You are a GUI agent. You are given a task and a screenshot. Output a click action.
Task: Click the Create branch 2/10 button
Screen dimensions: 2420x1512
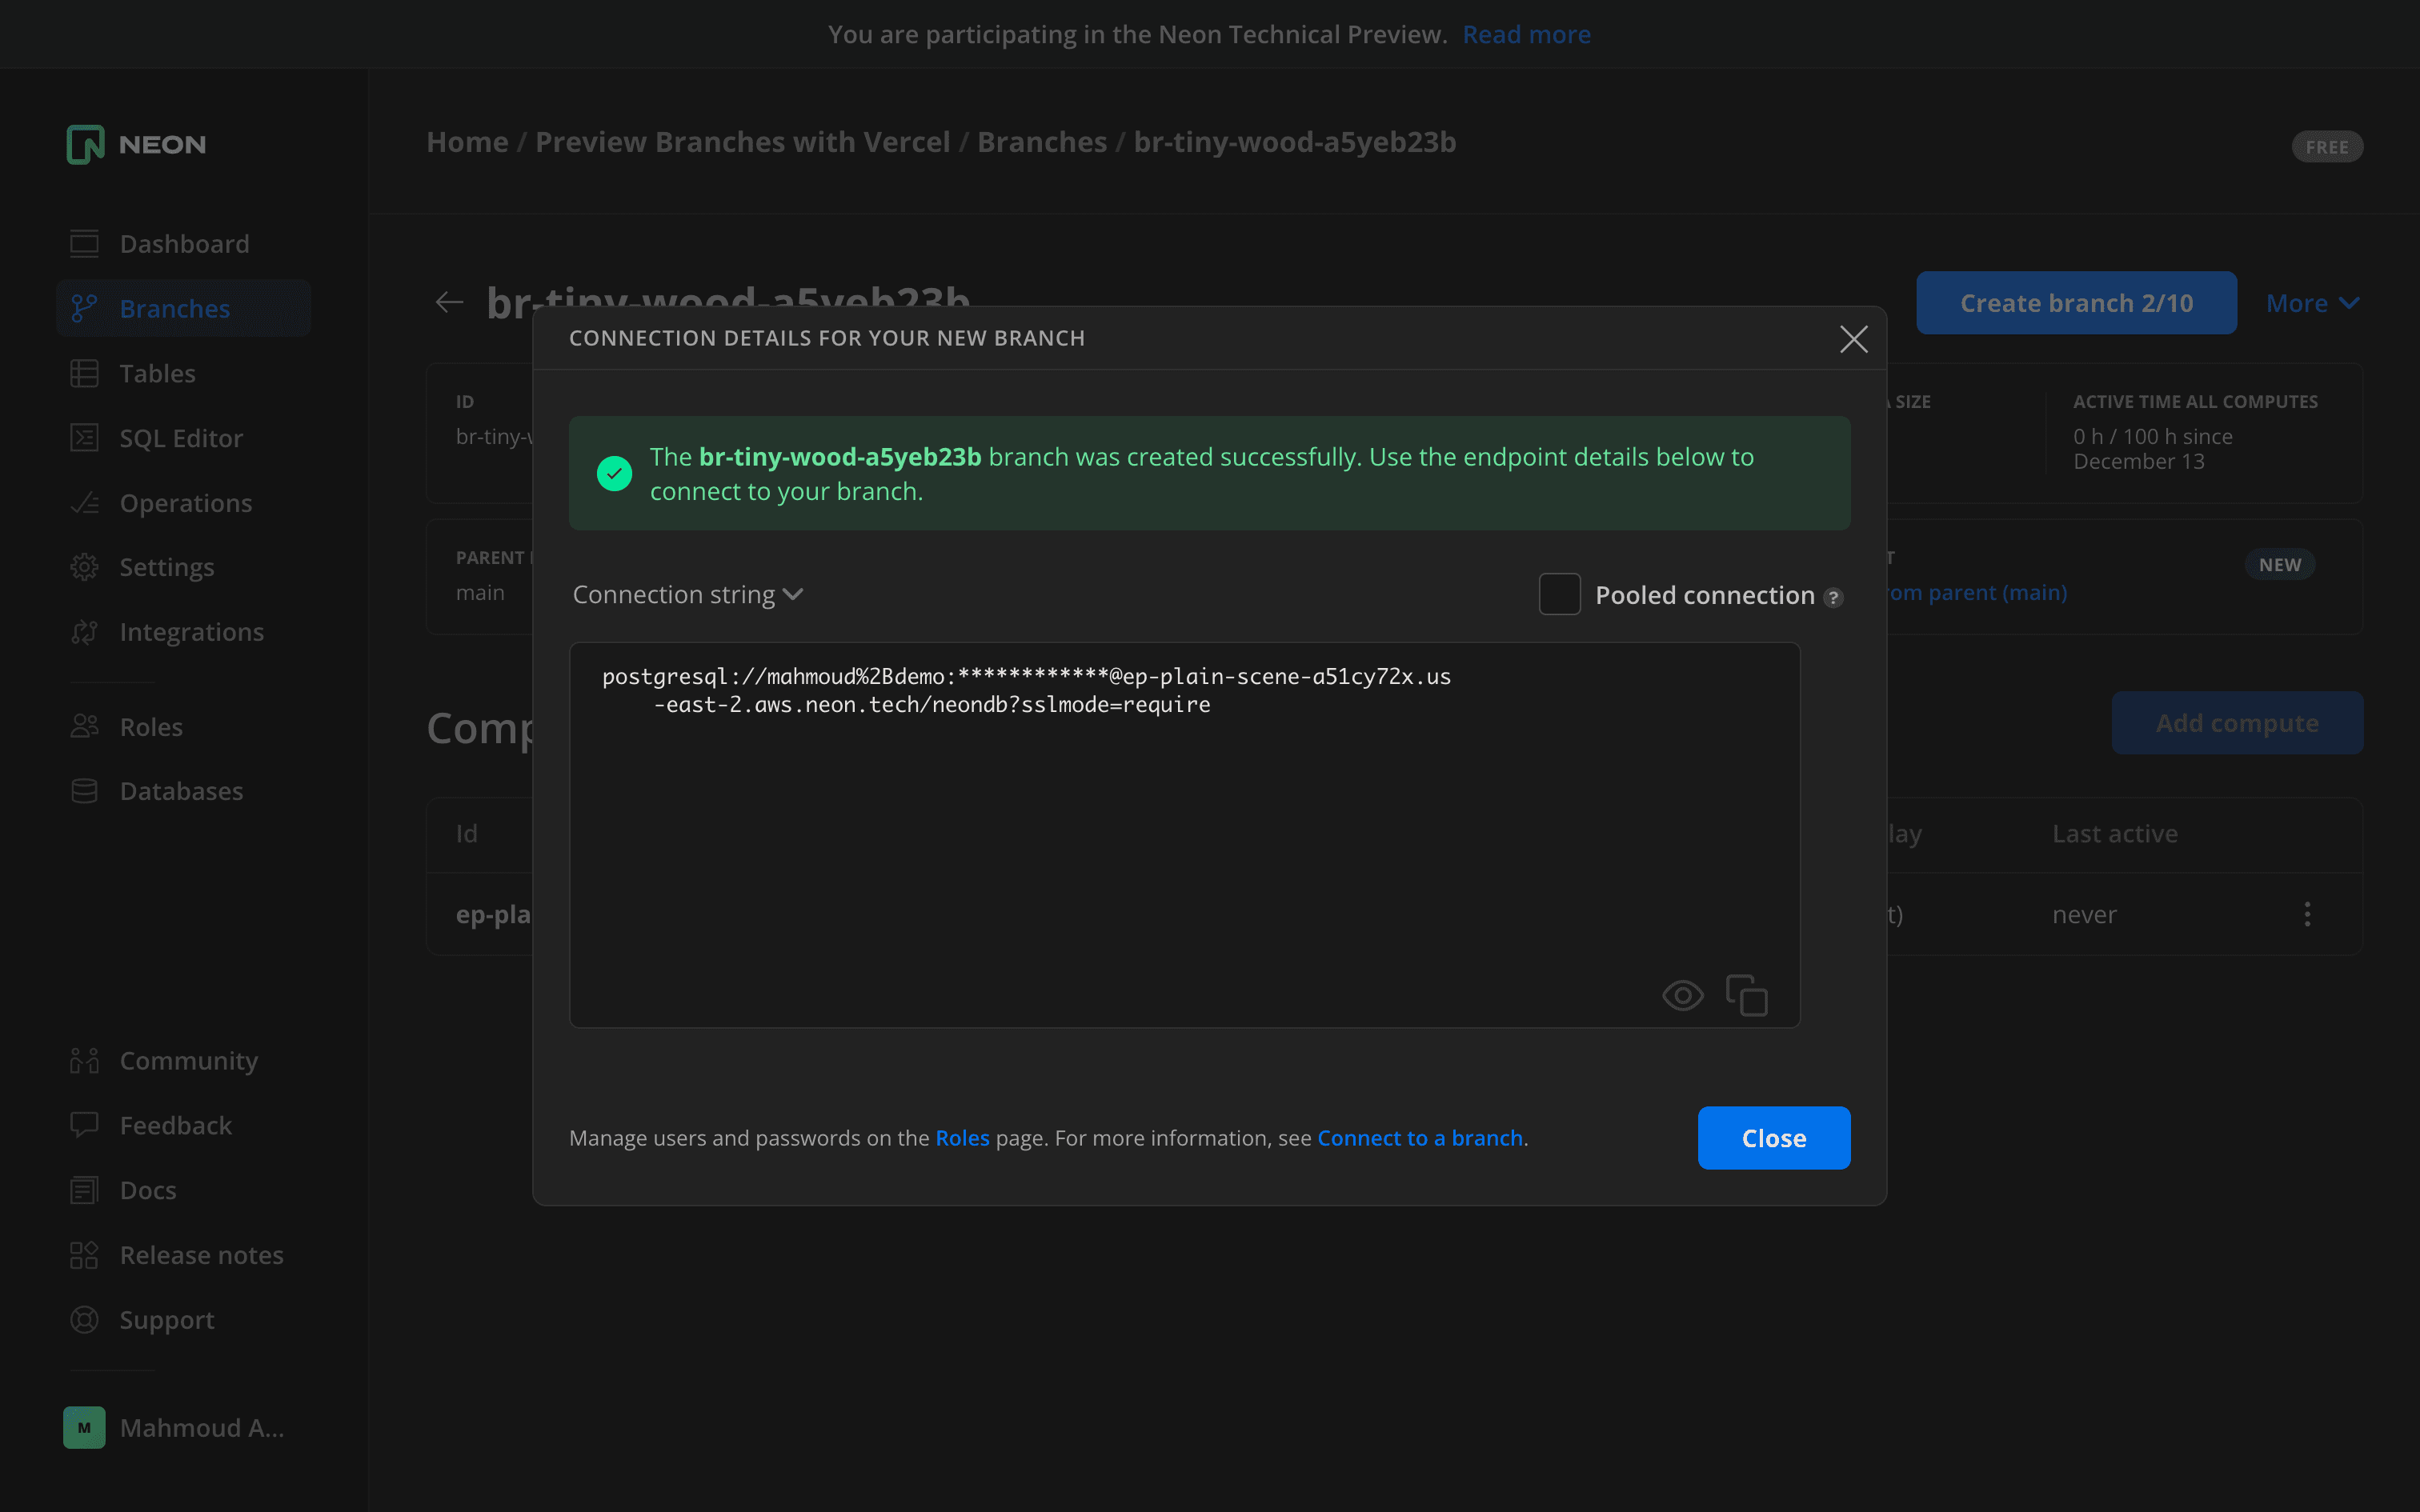pyautogui.click(x=2076, y=303)
